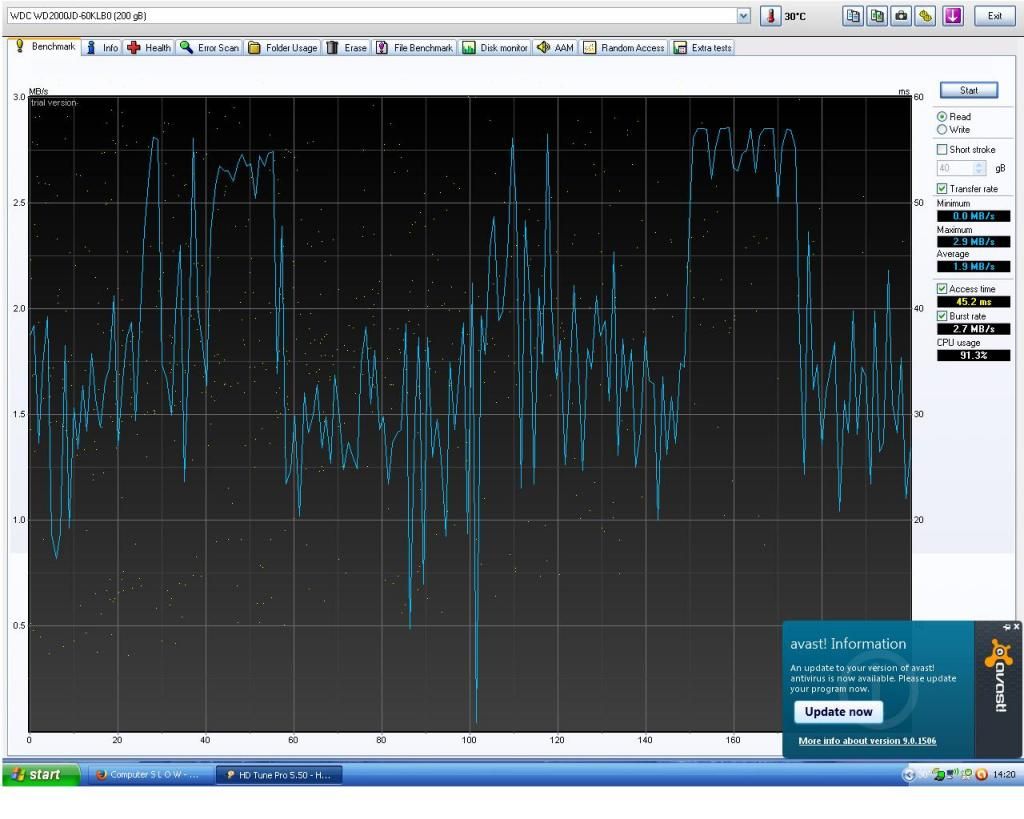Click the copy text results icon
Image resolution: width=1024 pixels, height=819 pixels.
click(x=853, y=16)
